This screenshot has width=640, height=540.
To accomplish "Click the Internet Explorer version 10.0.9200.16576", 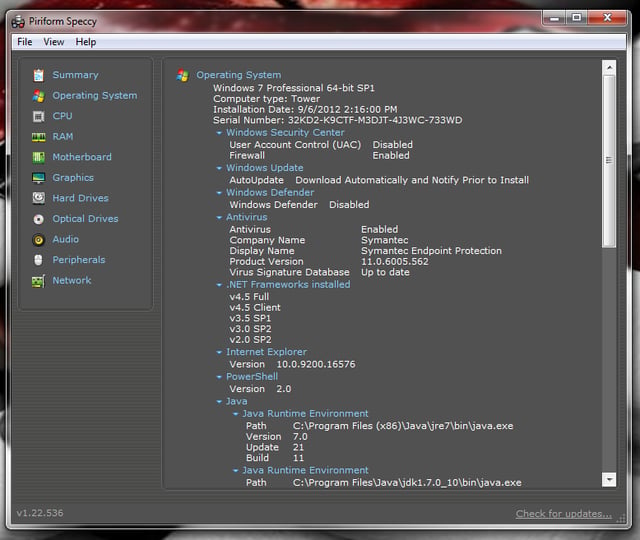I will click(x=316, y=364).
